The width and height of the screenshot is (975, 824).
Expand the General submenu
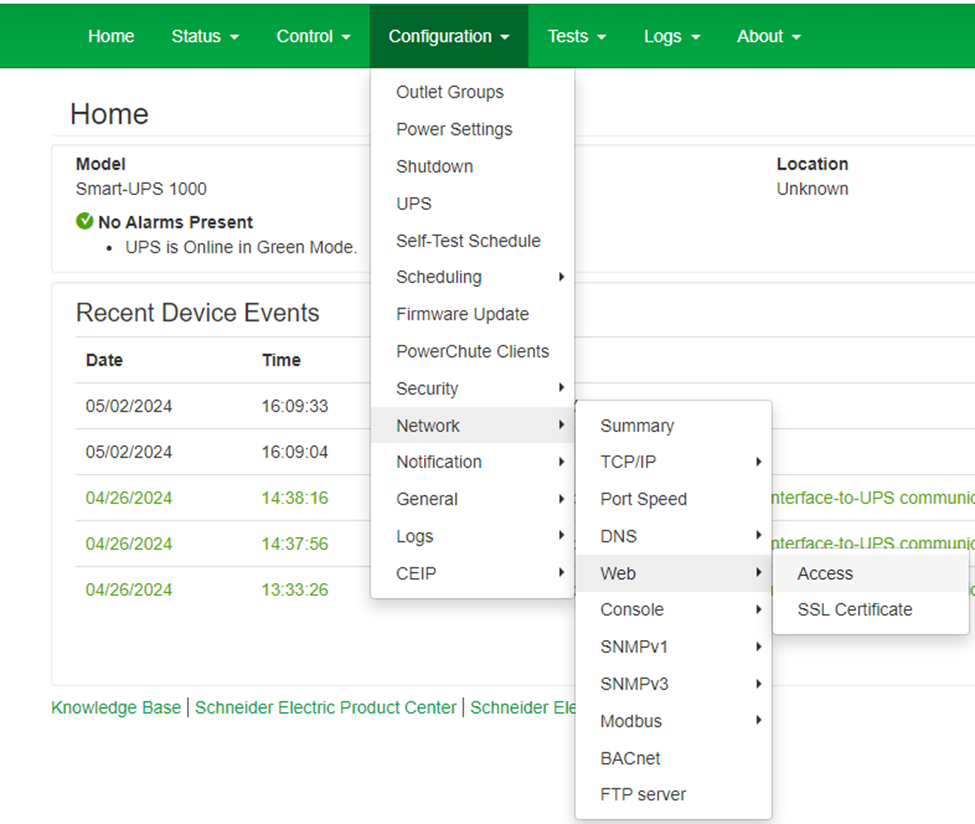[472, 499]
